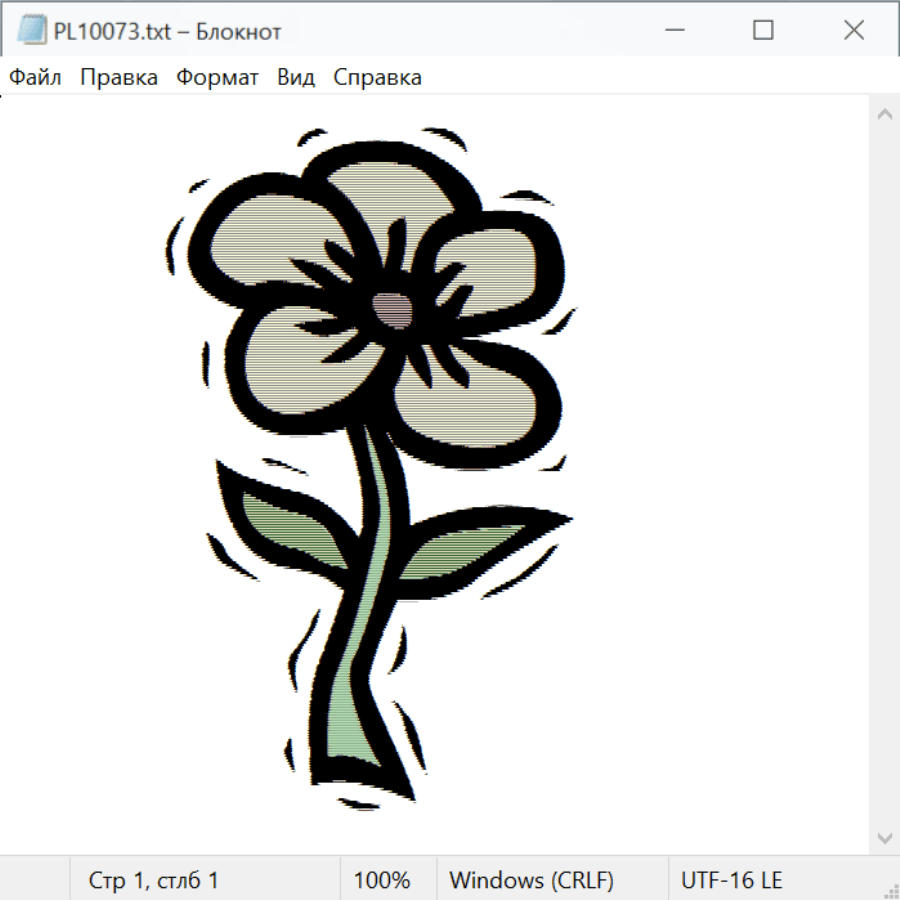Click the resize grip in the window corner
900x900 pixels.
tap(891, 891)
